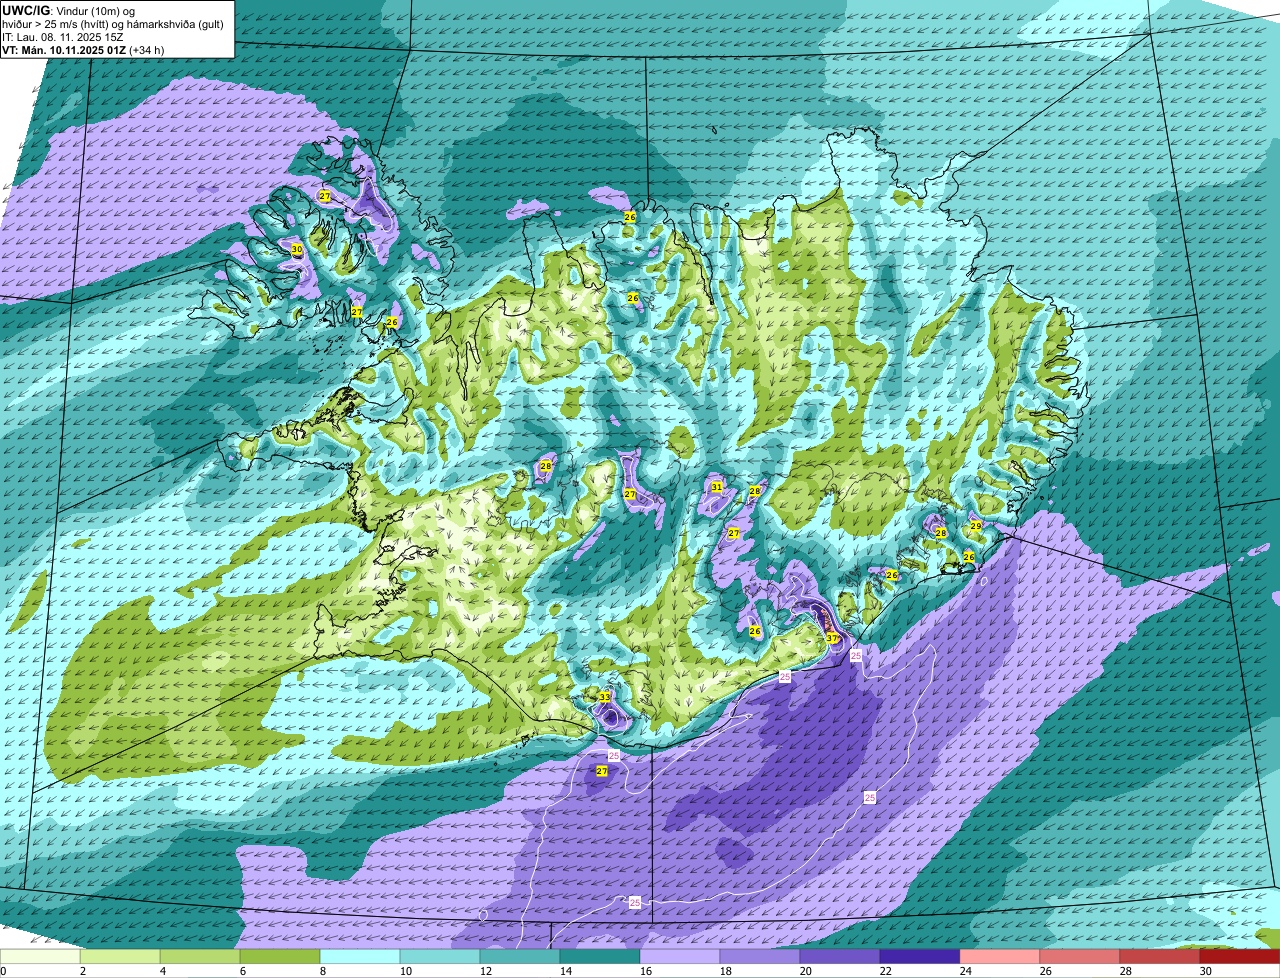Click the '22' tick label on the color scale
The height and width of the screenshot is (978, 1280).
[x=885, y=971]
